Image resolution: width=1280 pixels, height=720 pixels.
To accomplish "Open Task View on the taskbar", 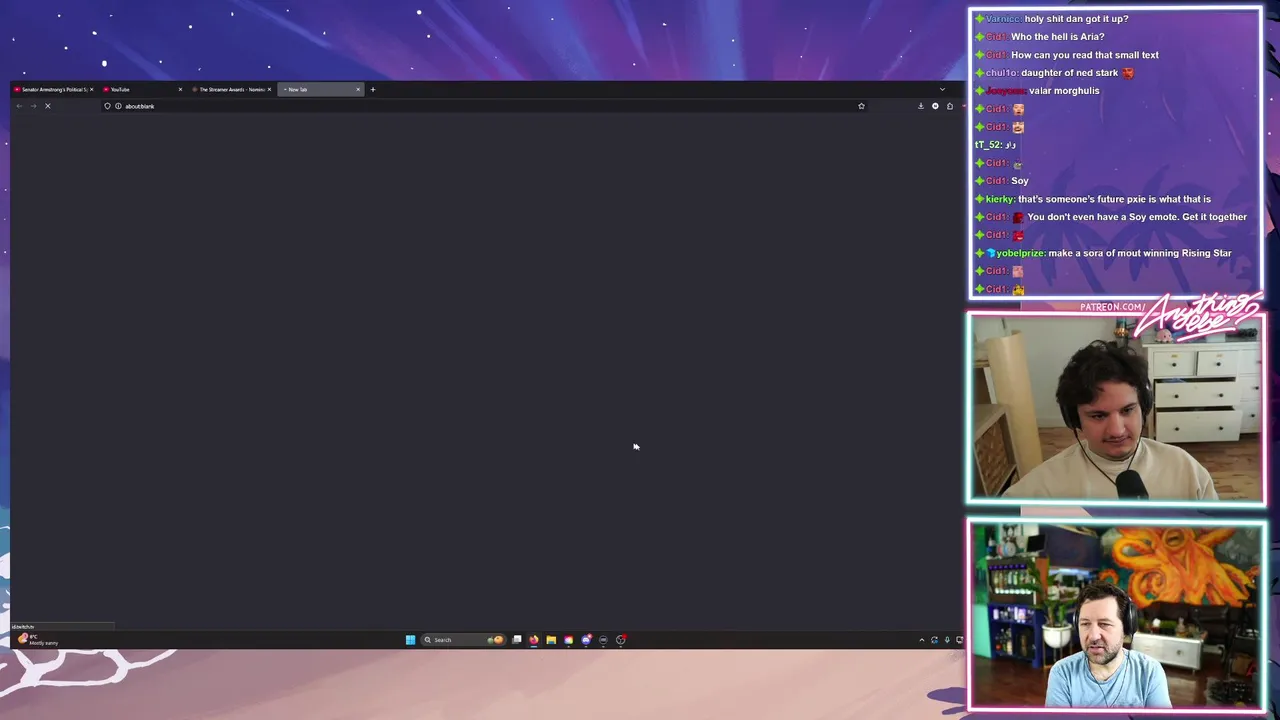I will tap(517, 640).
